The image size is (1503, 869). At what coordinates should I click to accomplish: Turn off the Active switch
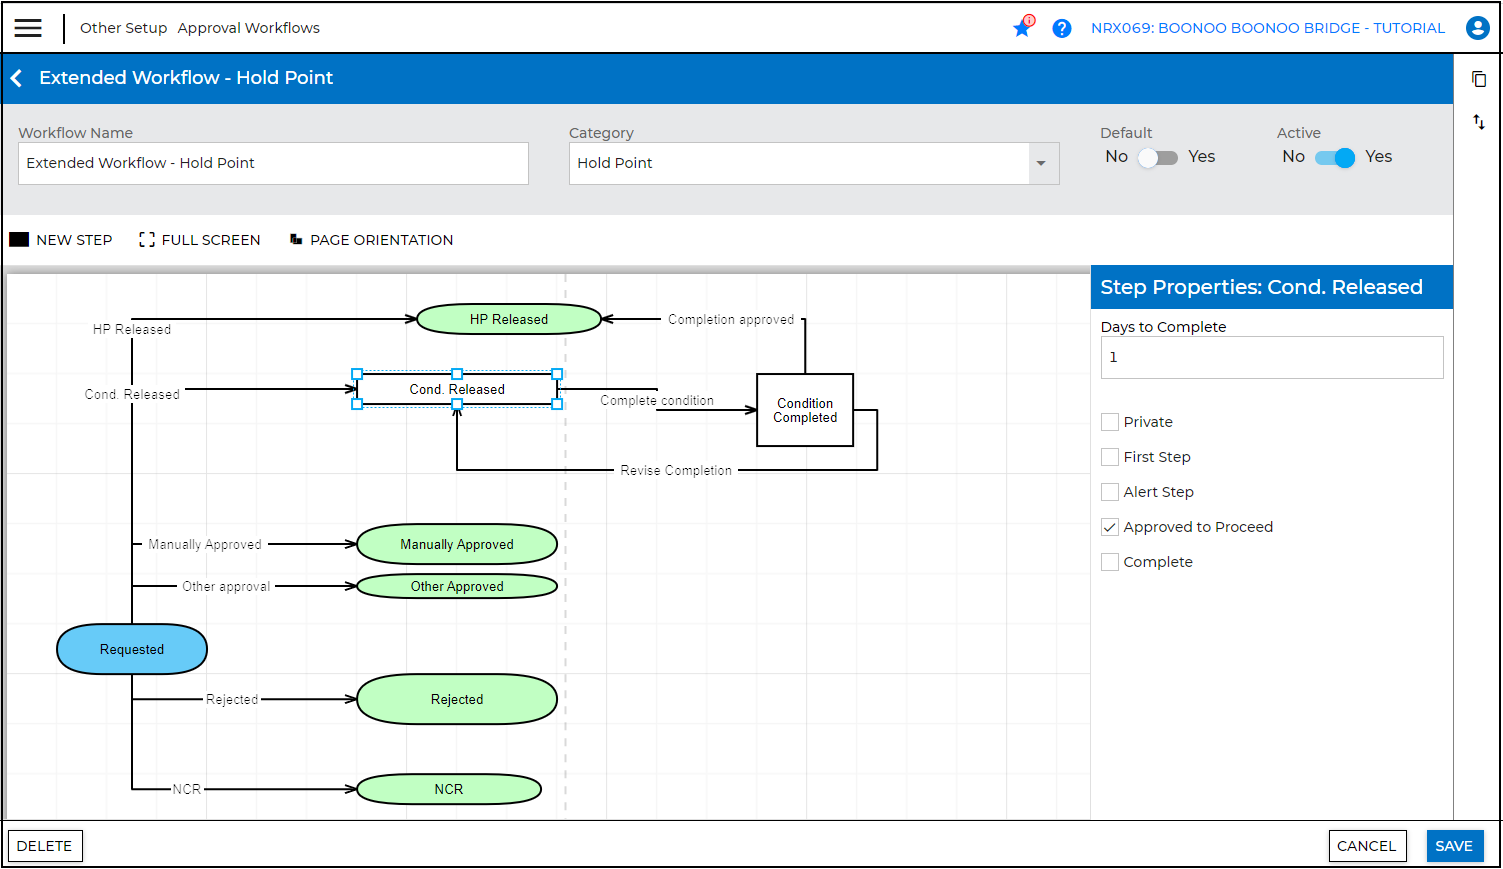pyautogui.click(x=1335, y=157)
